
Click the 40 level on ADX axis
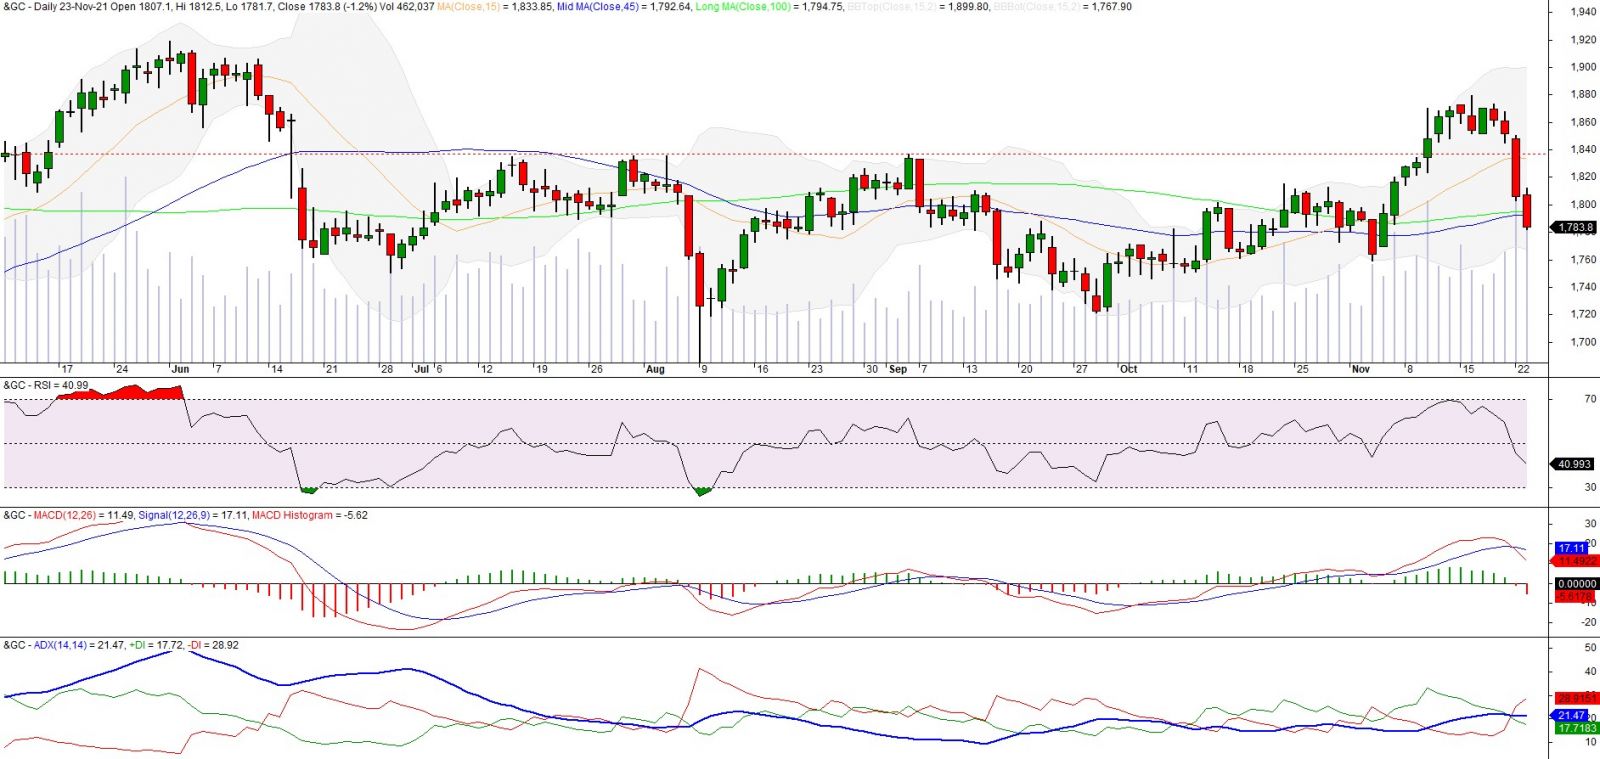[1590, 671]
